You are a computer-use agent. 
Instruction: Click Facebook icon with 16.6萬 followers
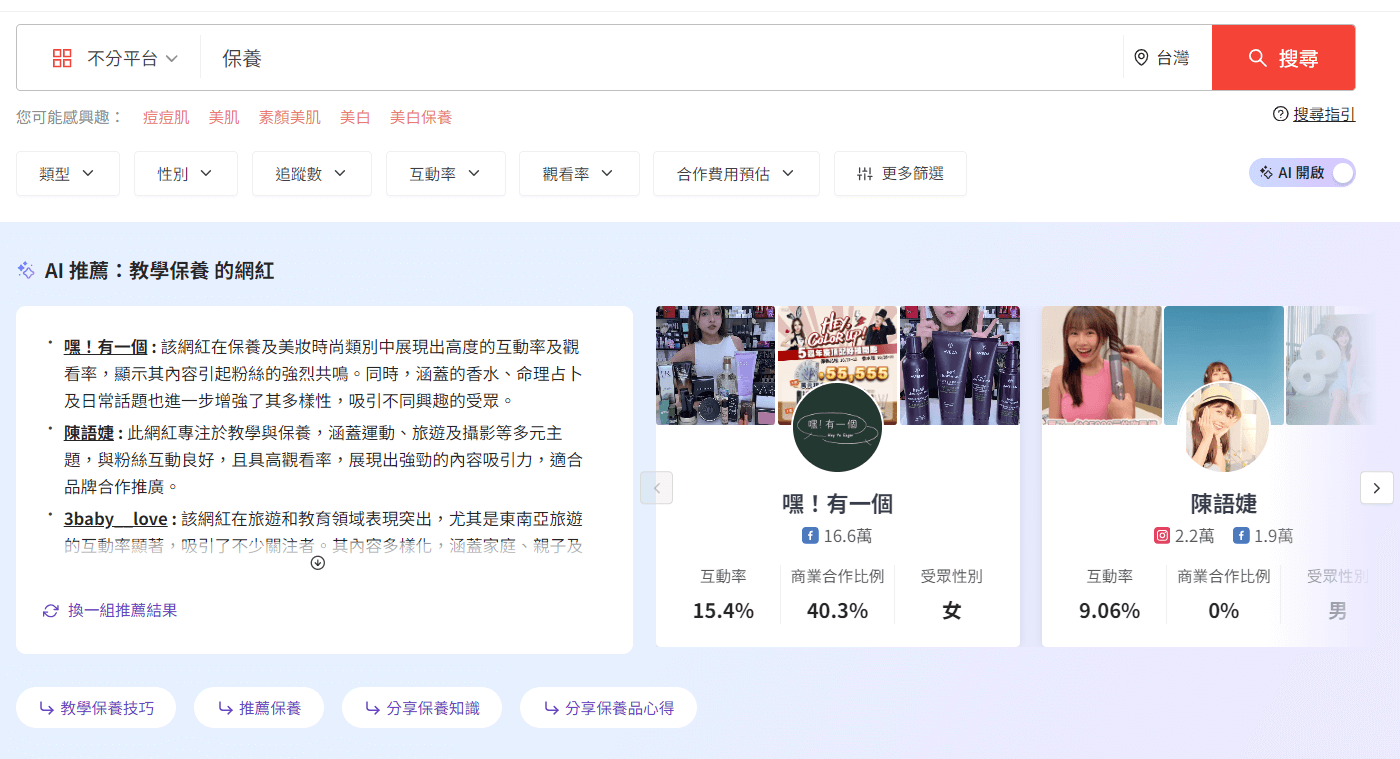tap(810, 536)
